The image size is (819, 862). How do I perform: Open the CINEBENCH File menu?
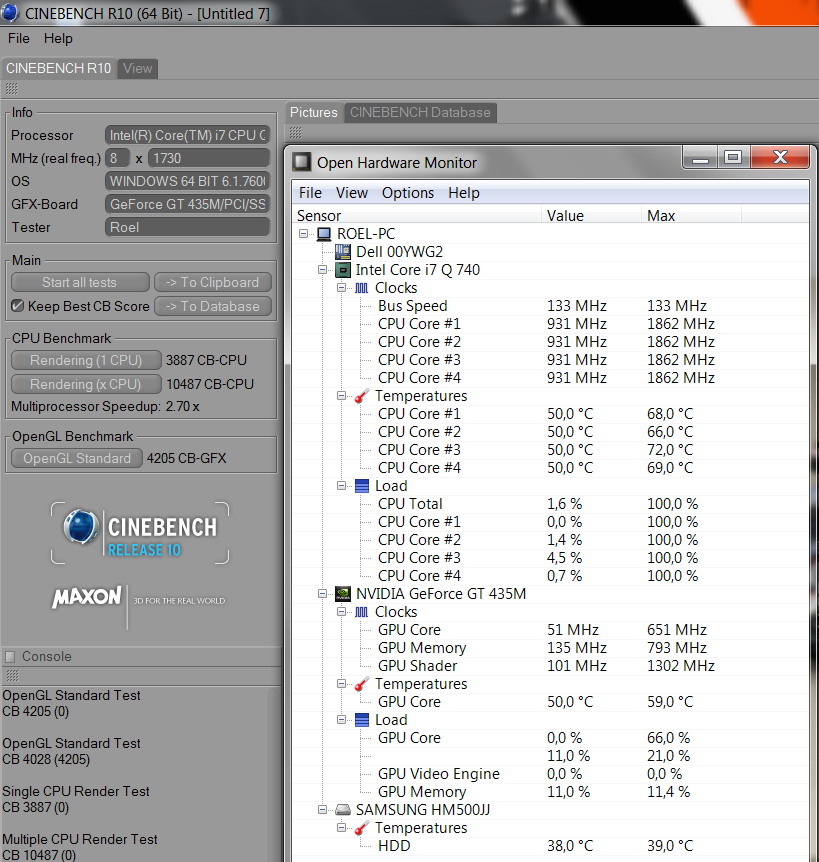19,38
